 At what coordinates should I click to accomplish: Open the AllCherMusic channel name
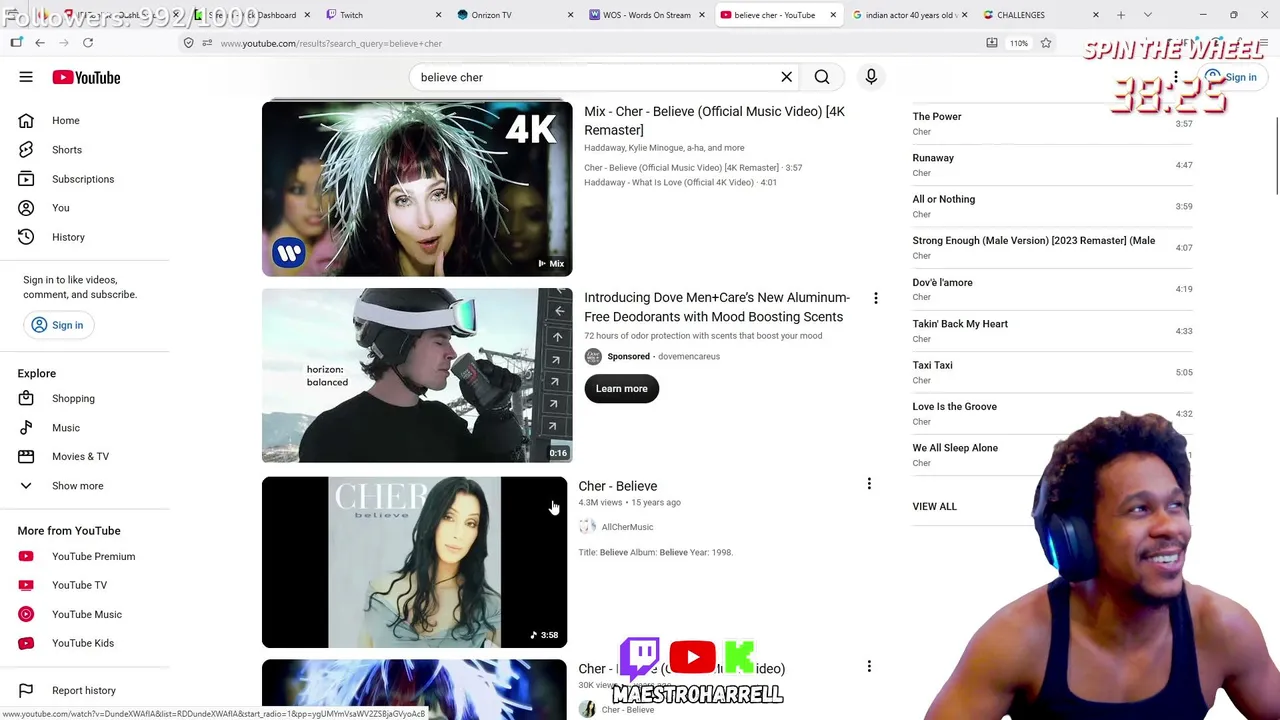[x=627, y=527]
